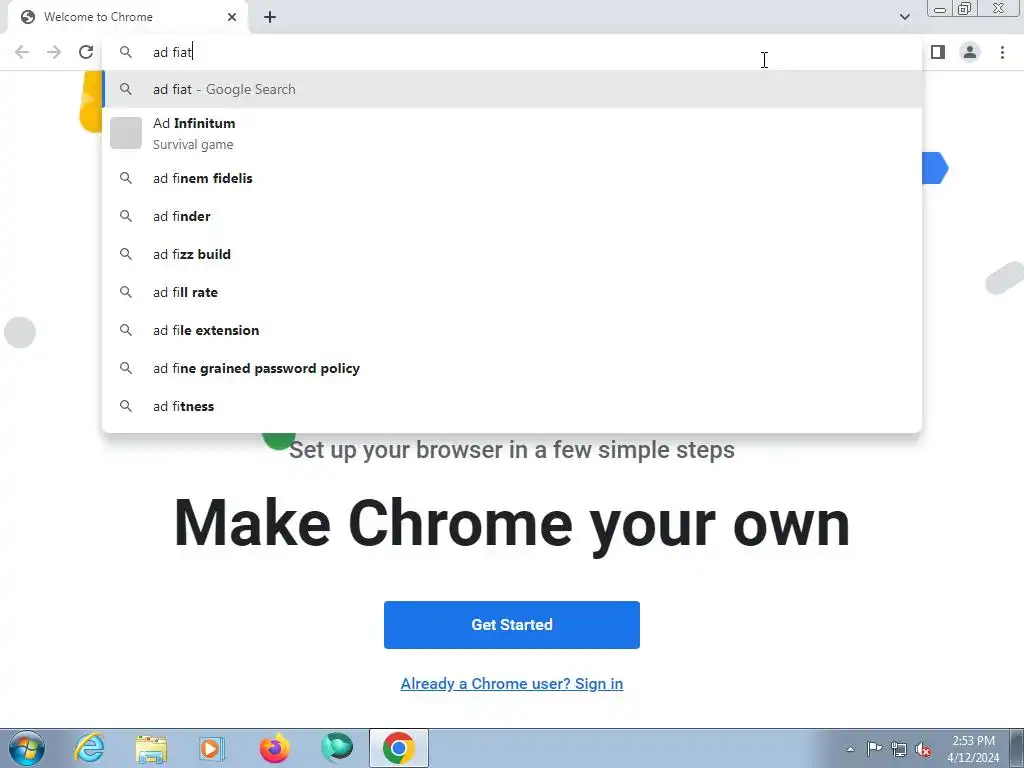Click the magnifier icon beside 'ad finem fidelis'
This screenshot has height=768, width=1024.
[x=125, y=178]
